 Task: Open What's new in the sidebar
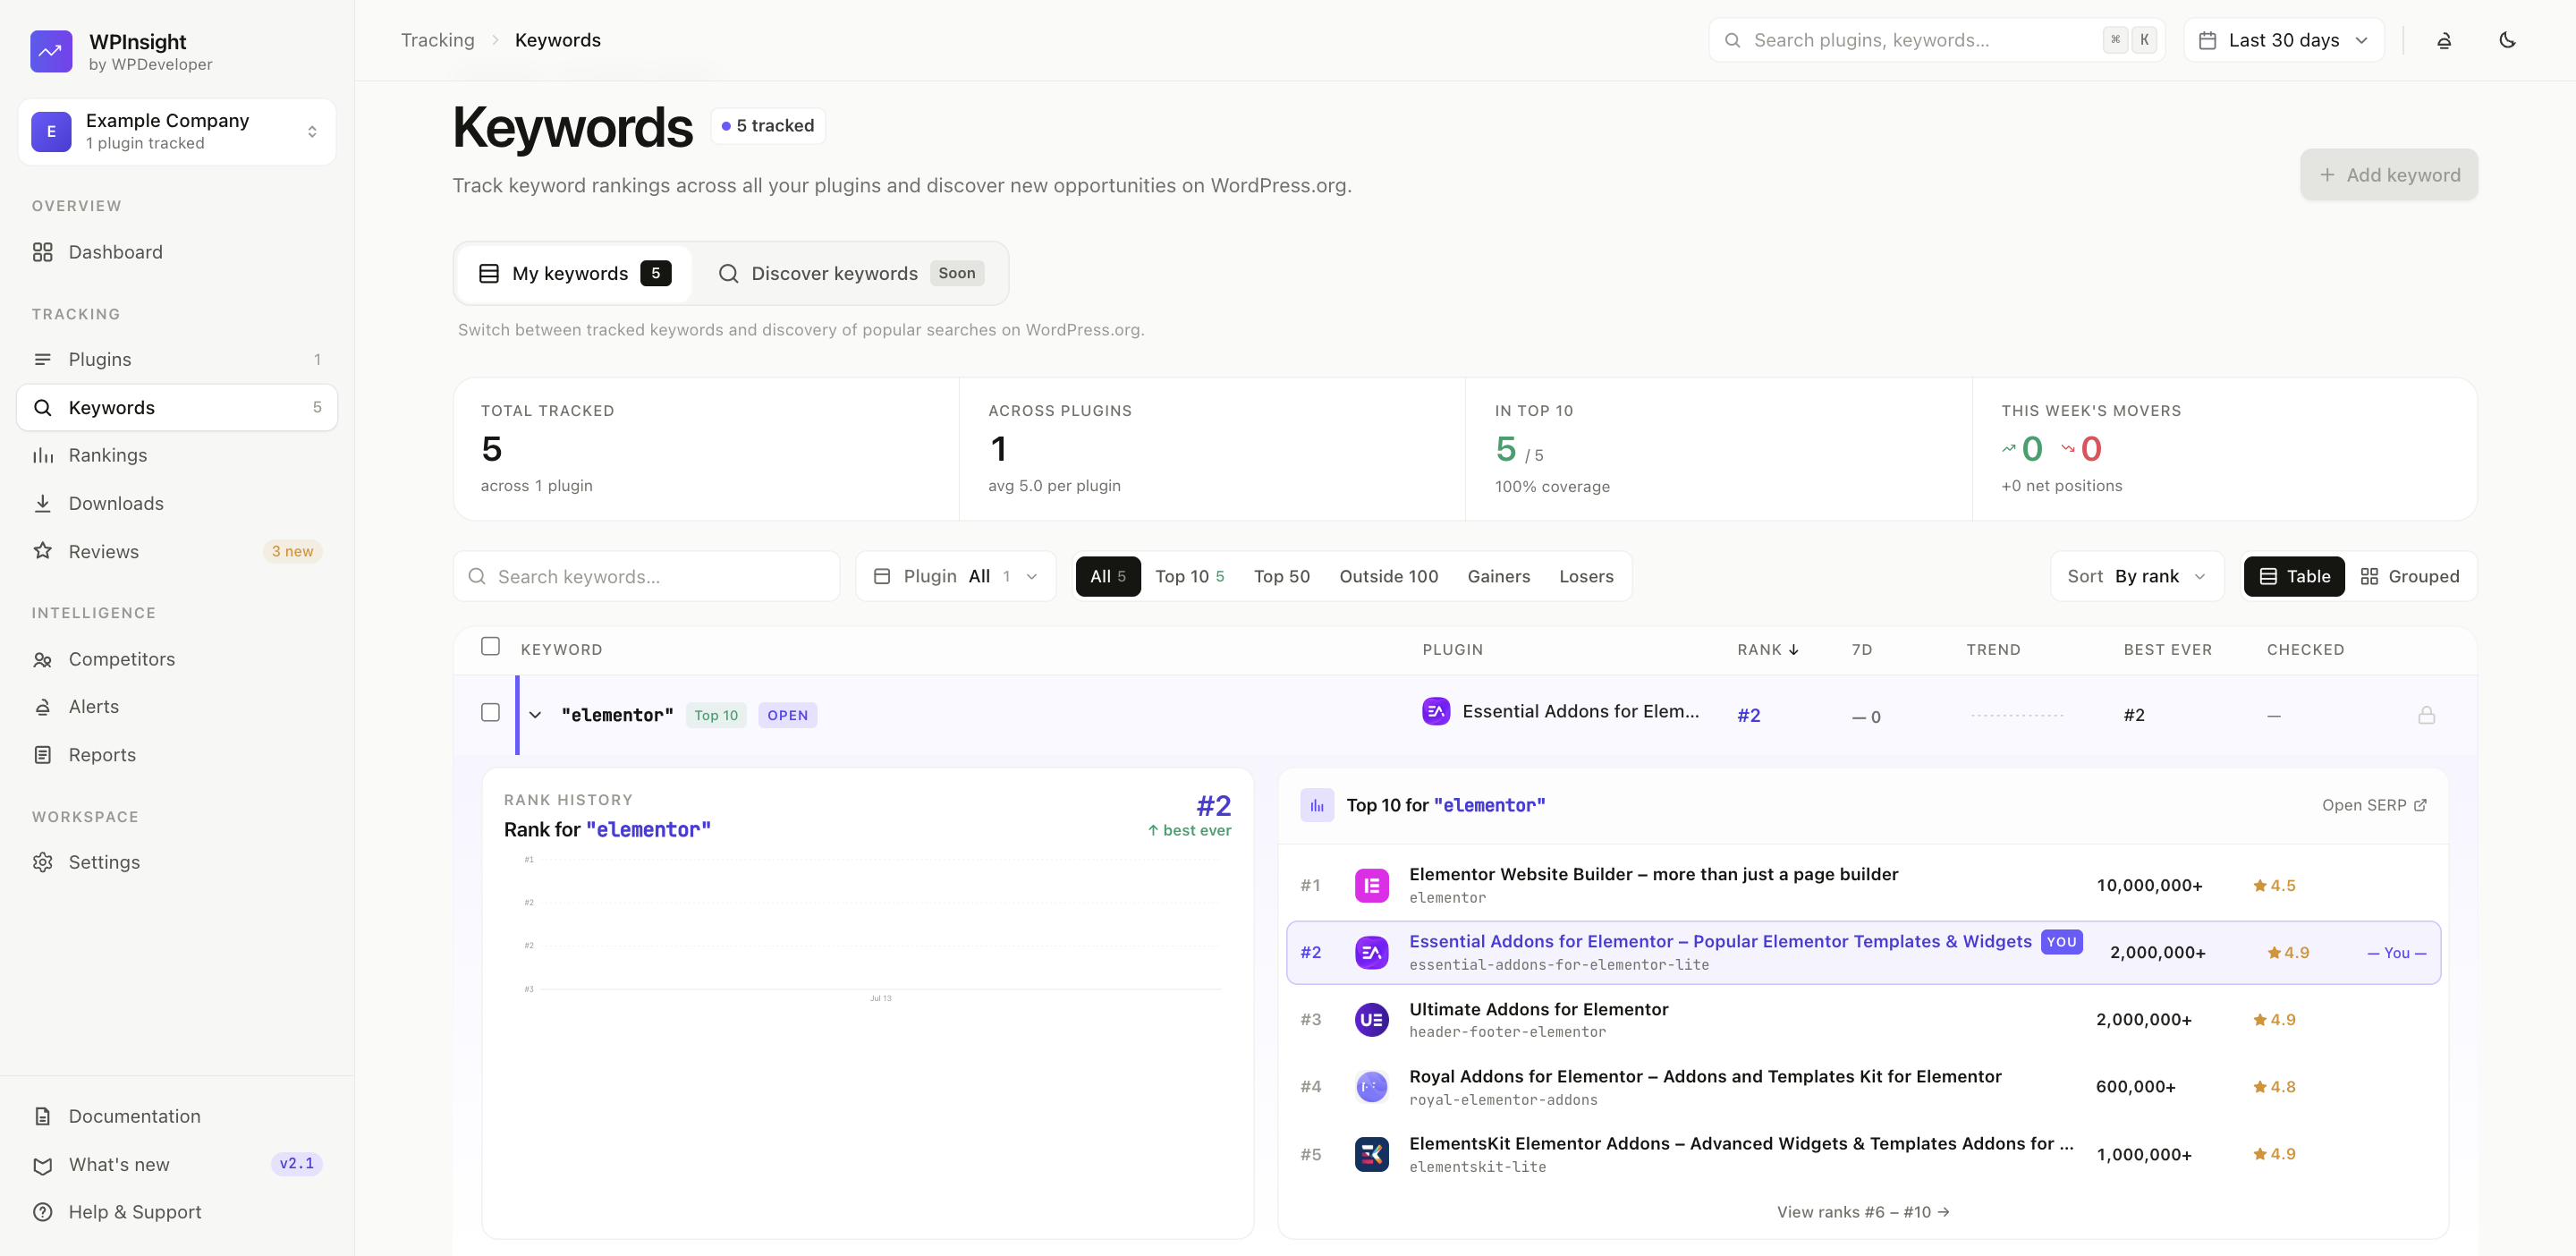[x=177, y=1164]
